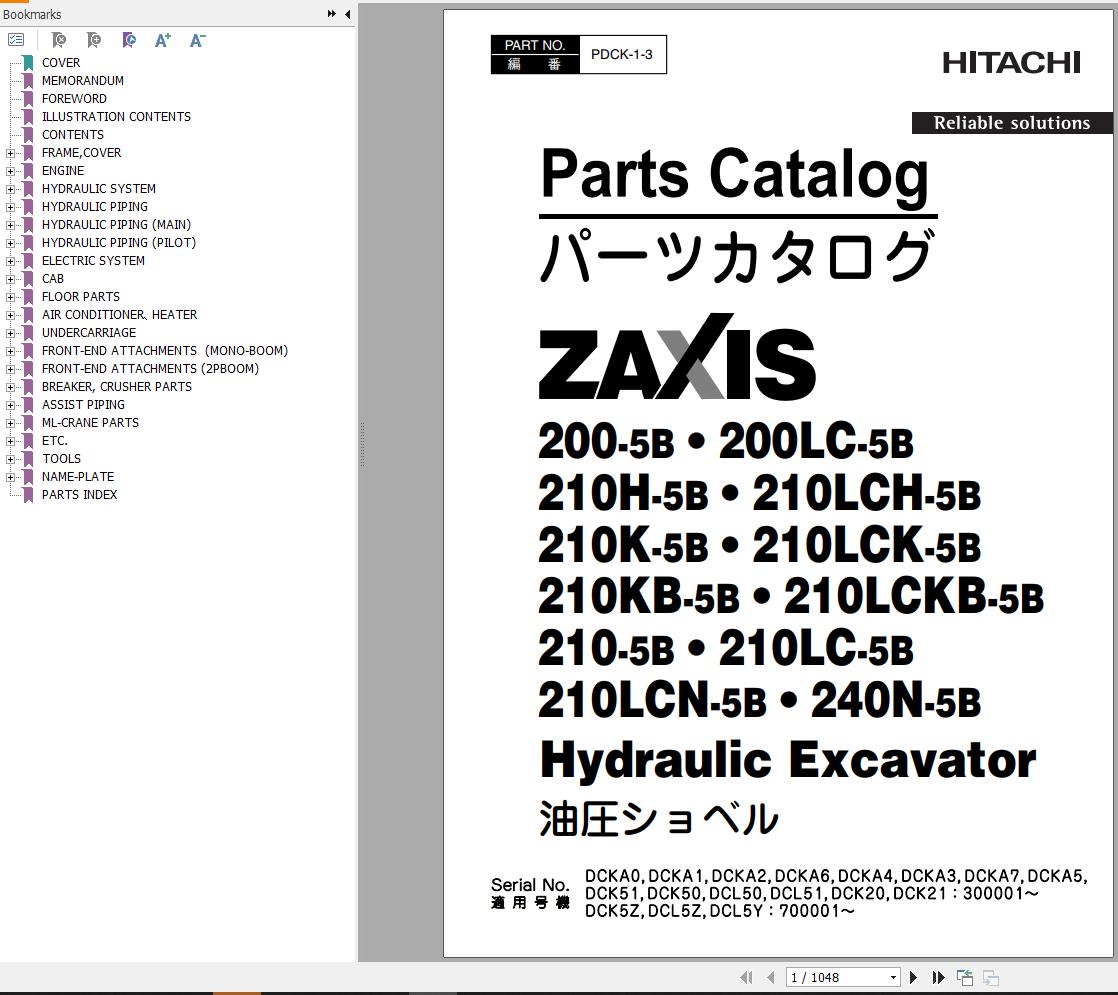Click the previous view icon
This screenshot has height=995, width=1118.
coord(965,977)
